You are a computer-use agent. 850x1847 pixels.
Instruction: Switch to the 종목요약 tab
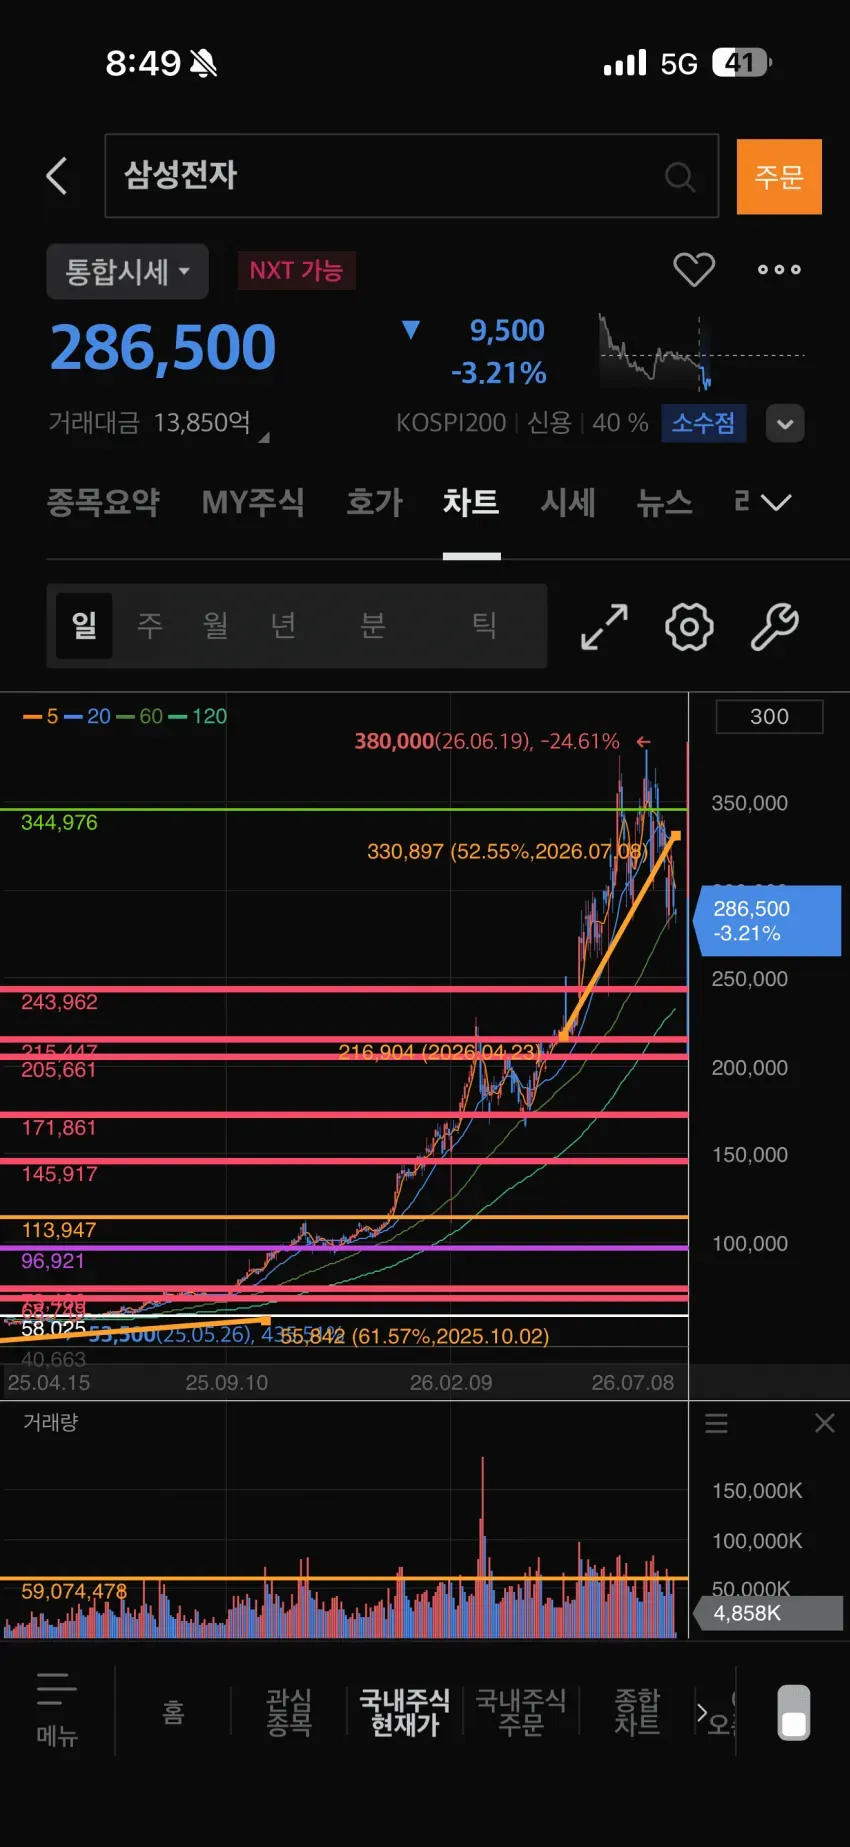click(x=103, y=502)
